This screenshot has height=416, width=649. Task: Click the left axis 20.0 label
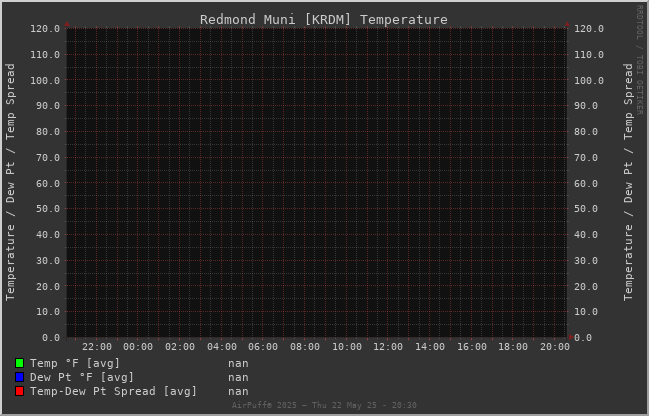coord(48,286)
